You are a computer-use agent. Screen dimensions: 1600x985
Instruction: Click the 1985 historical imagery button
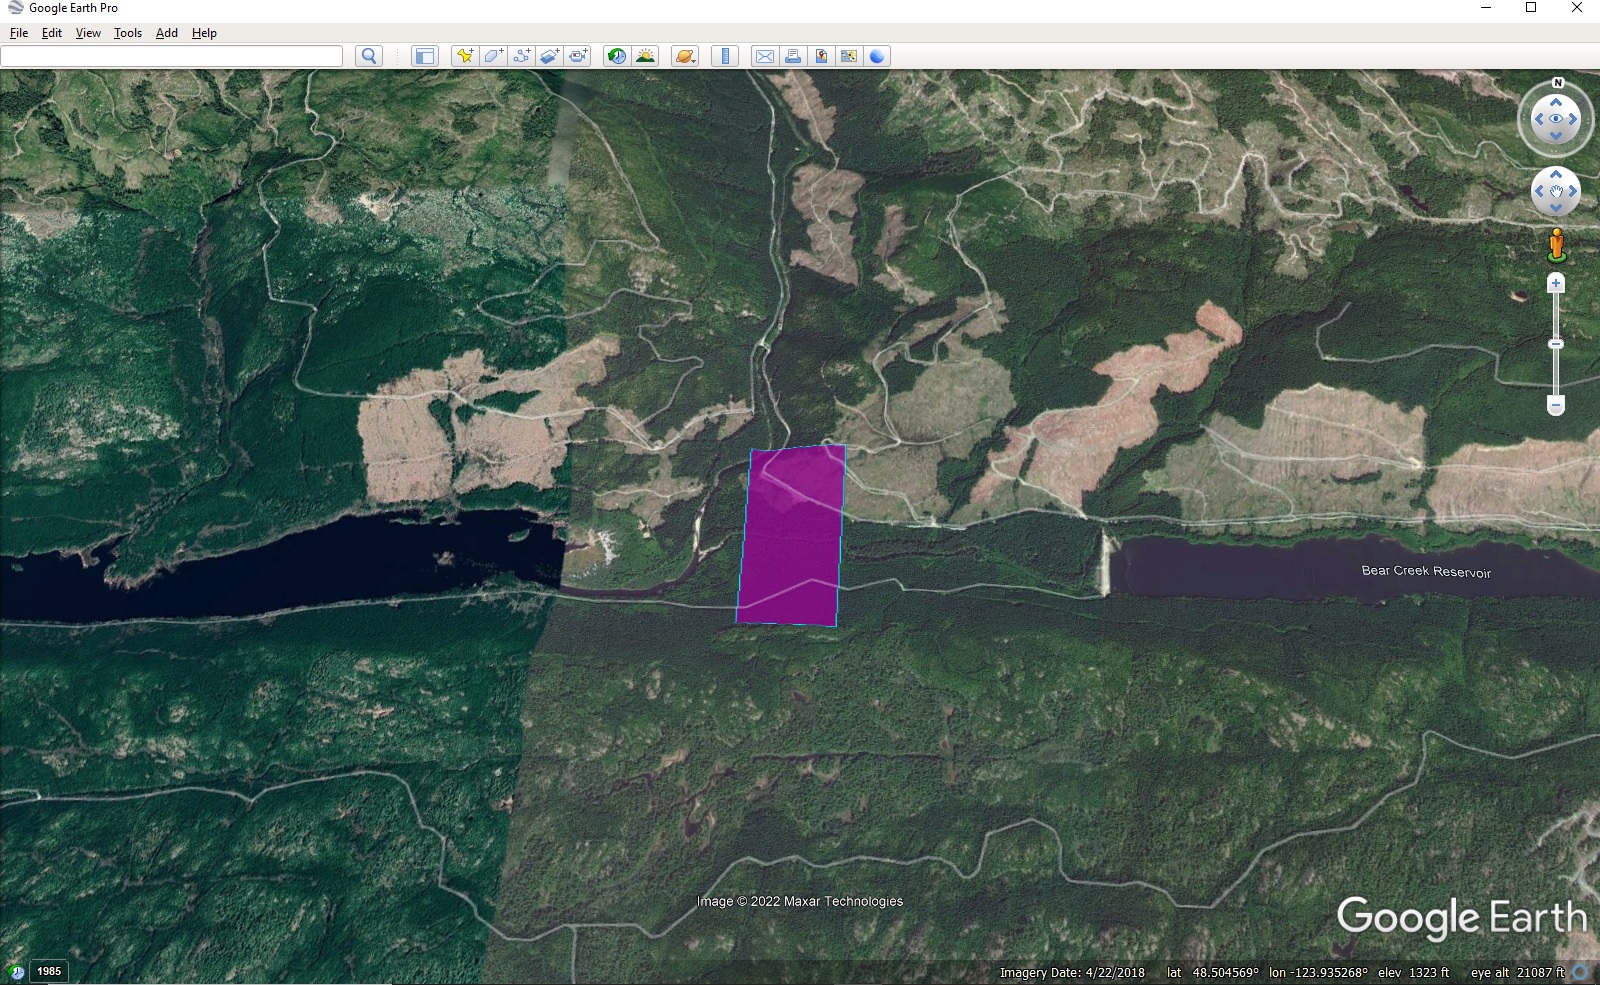coord(49,971)
